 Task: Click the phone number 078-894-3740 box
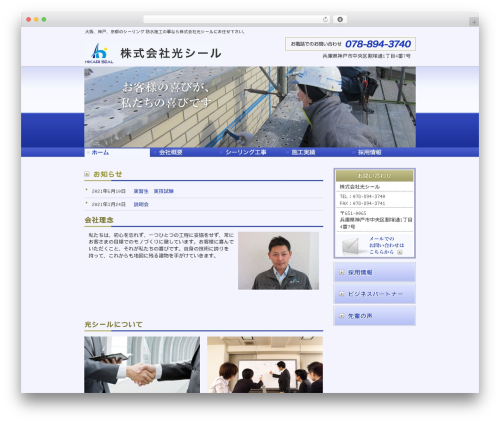350,44
